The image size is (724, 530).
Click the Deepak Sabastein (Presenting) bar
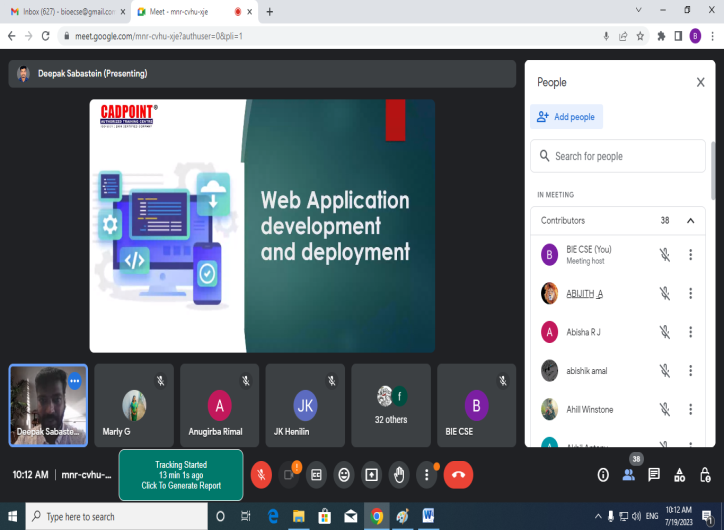coord(262,73)
